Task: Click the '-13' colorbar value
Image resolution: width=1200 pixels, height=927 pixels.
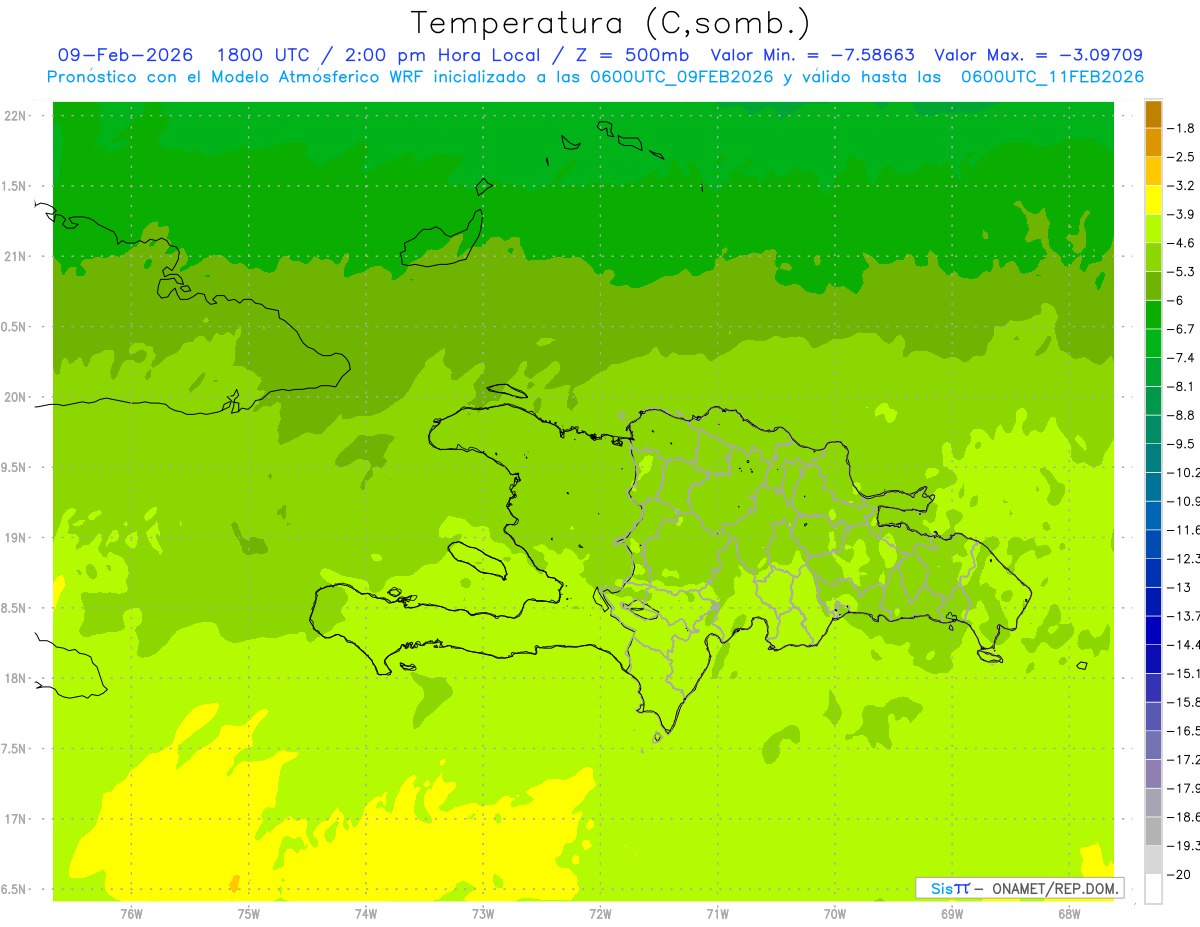Action: pyautogui.click(x=1178, y=587)
